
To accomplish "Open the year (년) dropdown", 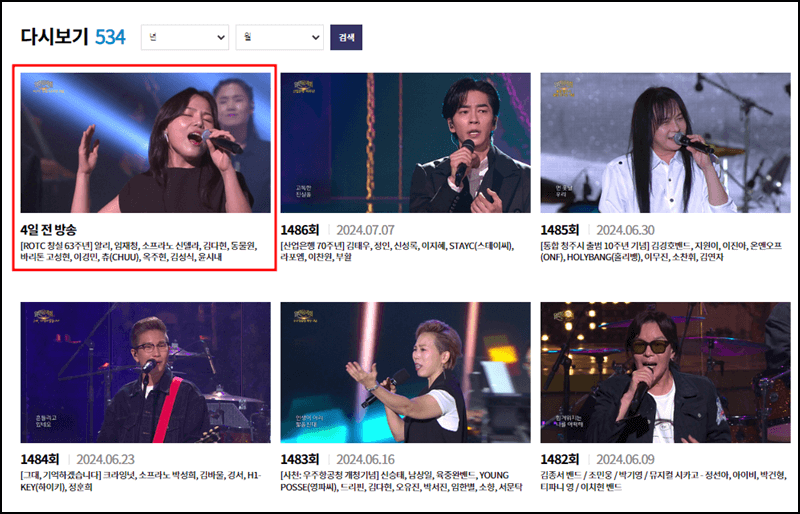I will coord(185,37).
